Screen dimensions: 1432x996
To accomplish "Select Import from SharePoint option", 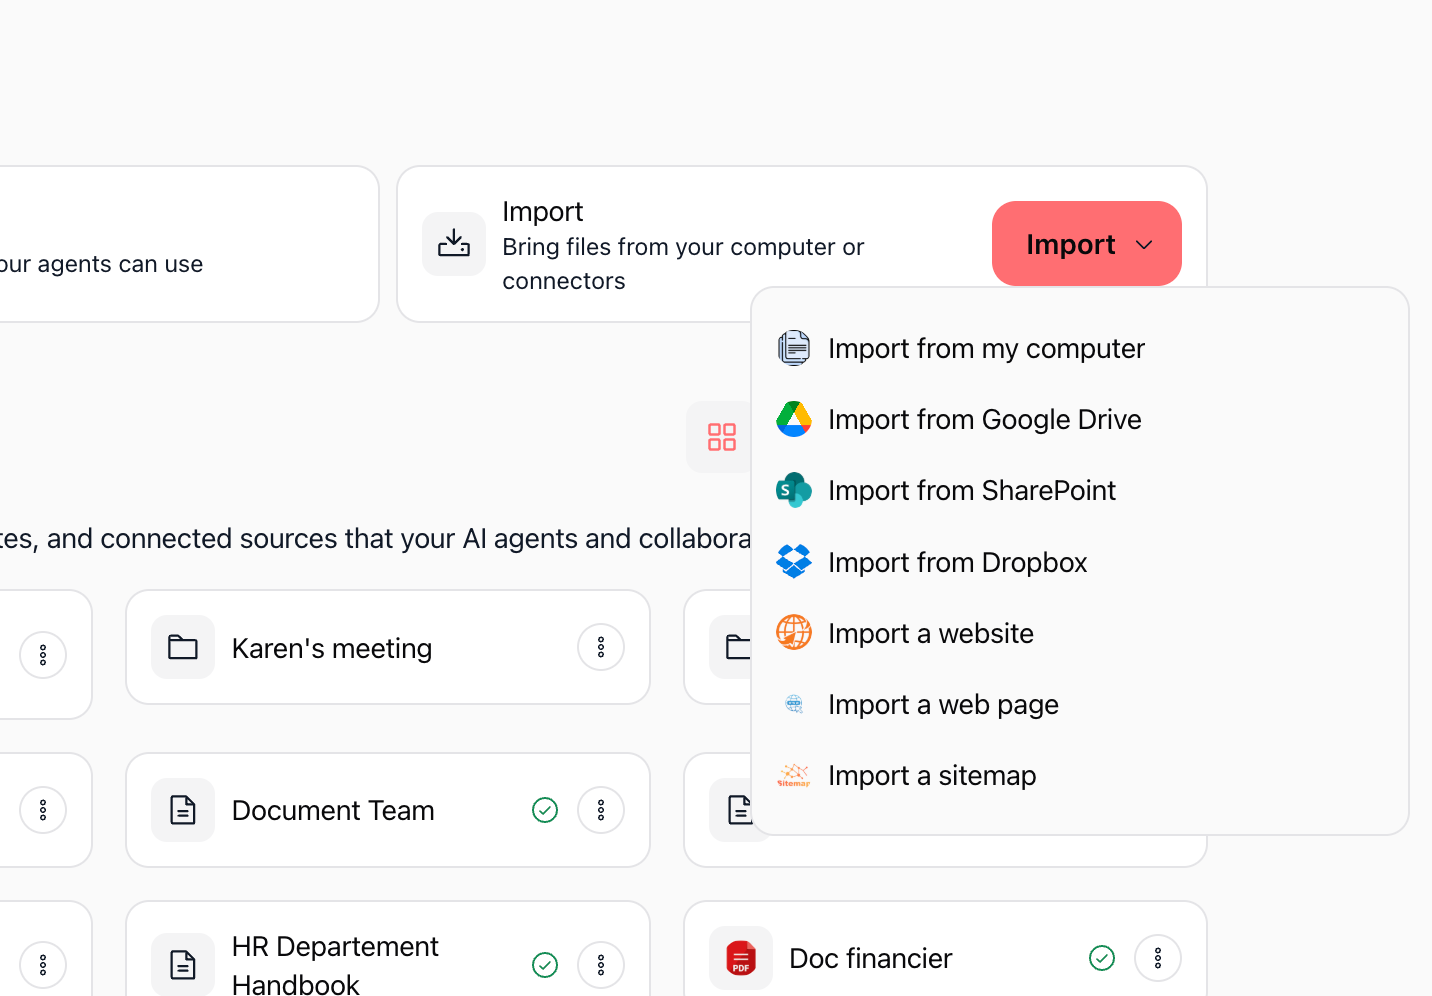I will 1080,490.
